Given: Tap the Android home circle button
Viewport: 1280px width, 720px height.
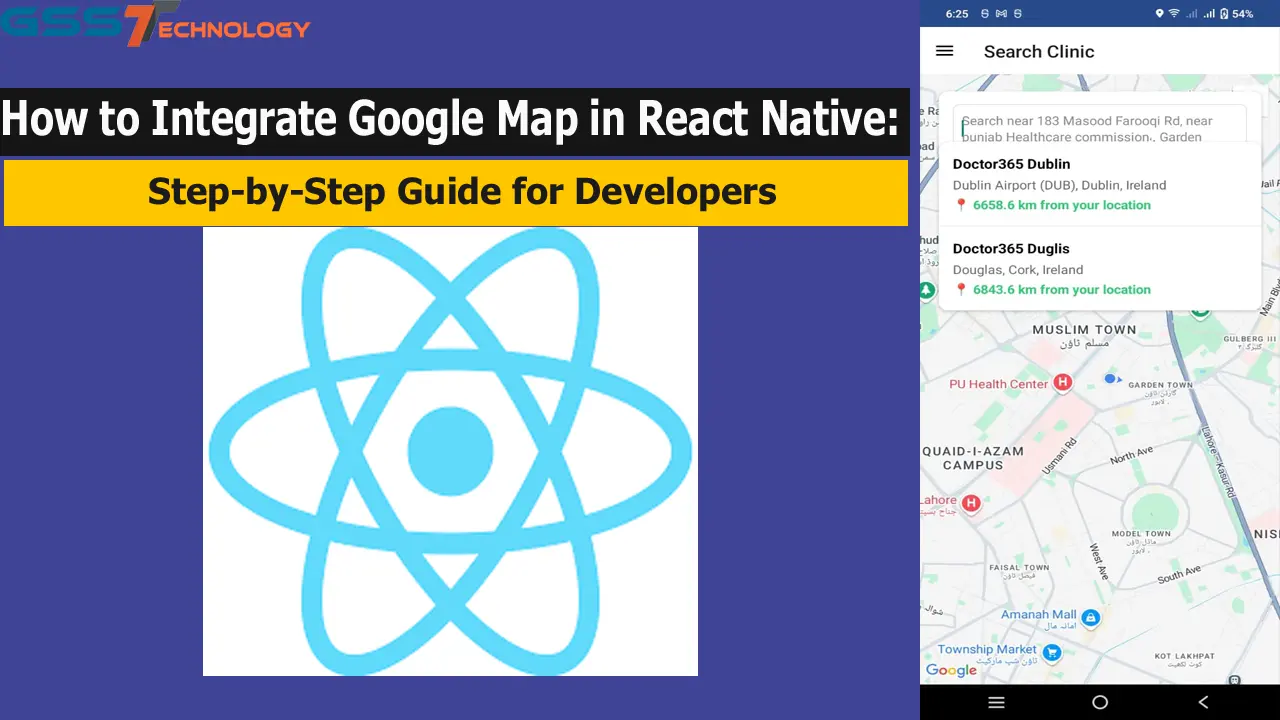Looking at the screenshot, I should [x=1100, y=703].
